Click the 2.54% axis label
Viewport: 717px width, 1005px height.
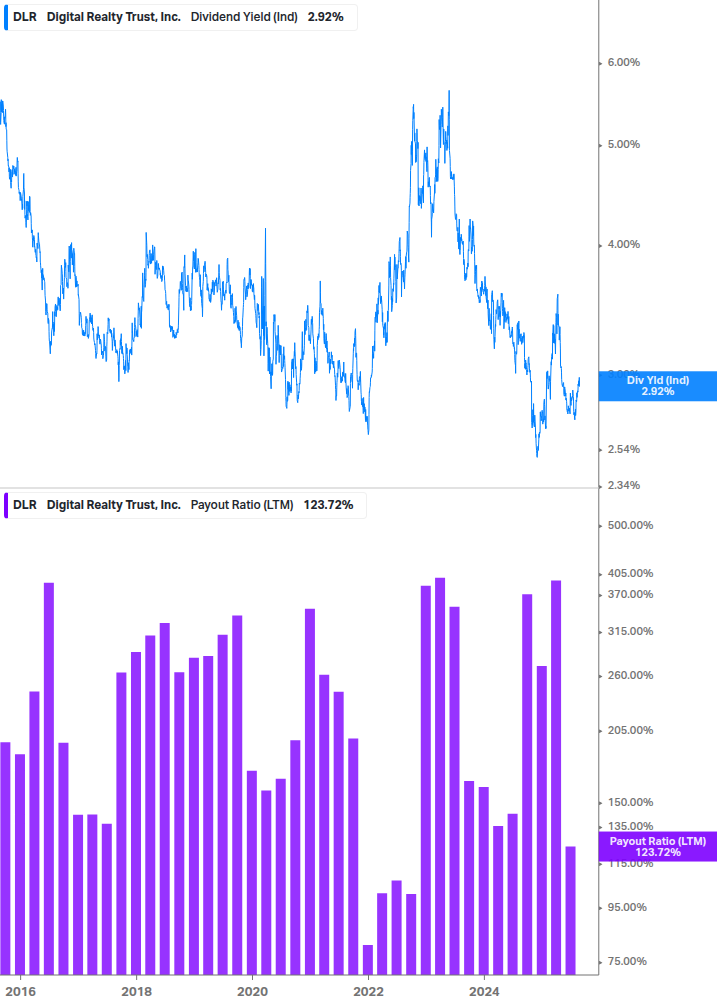click(x=623, y=450)
